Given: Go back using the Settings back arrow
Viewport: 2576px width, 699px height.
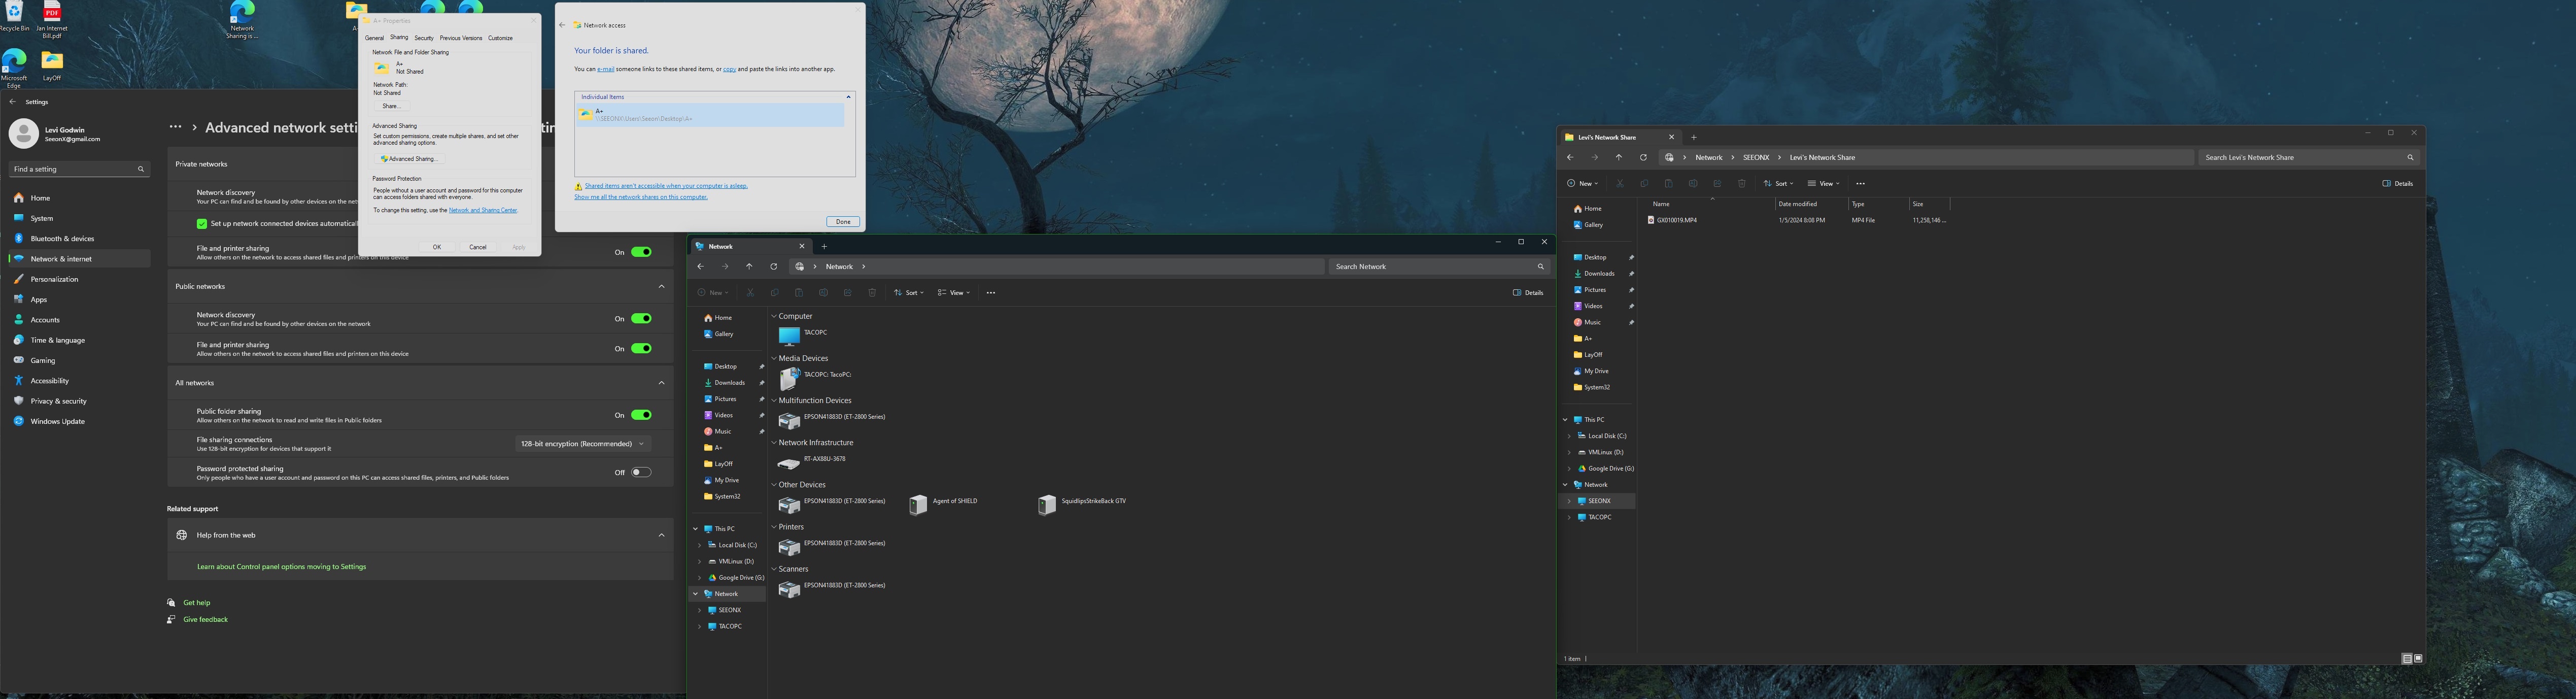Looking at the screenshot, I should pos(12,102).
